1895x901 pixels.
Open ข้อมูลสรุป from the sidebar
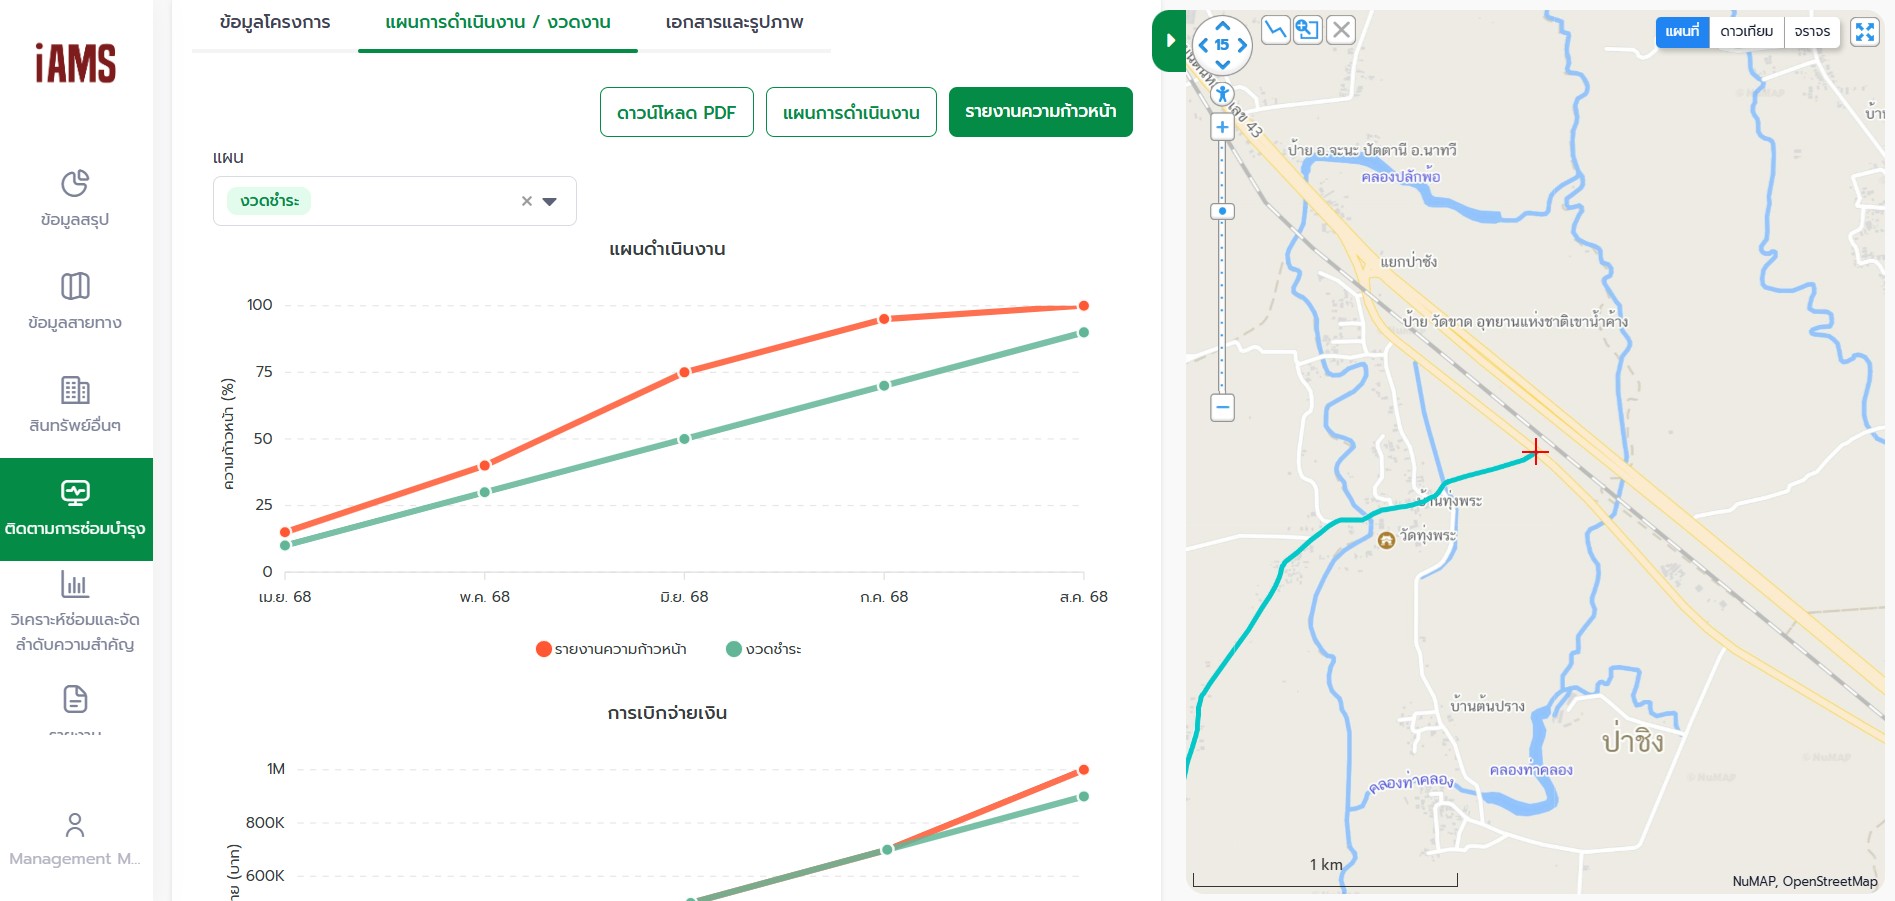(75, 198)
